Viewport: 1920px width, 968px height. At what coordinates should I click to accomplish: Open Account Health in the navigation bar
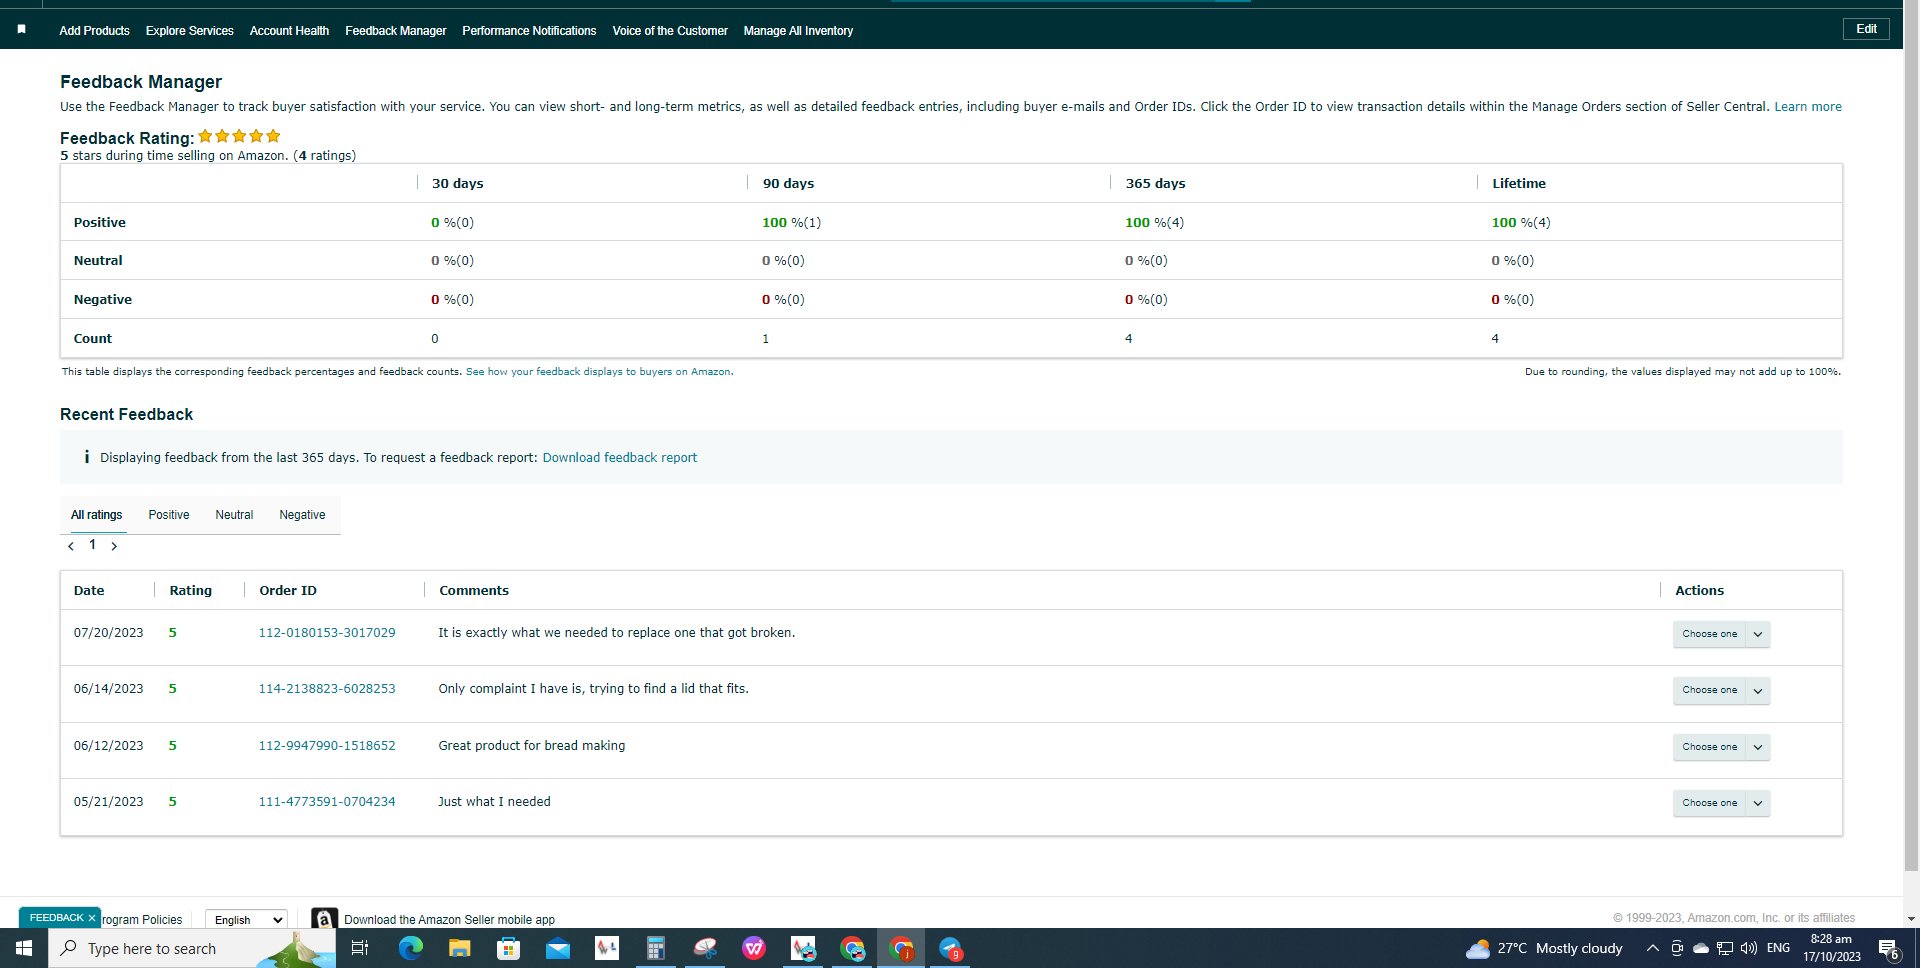point(289,31)
